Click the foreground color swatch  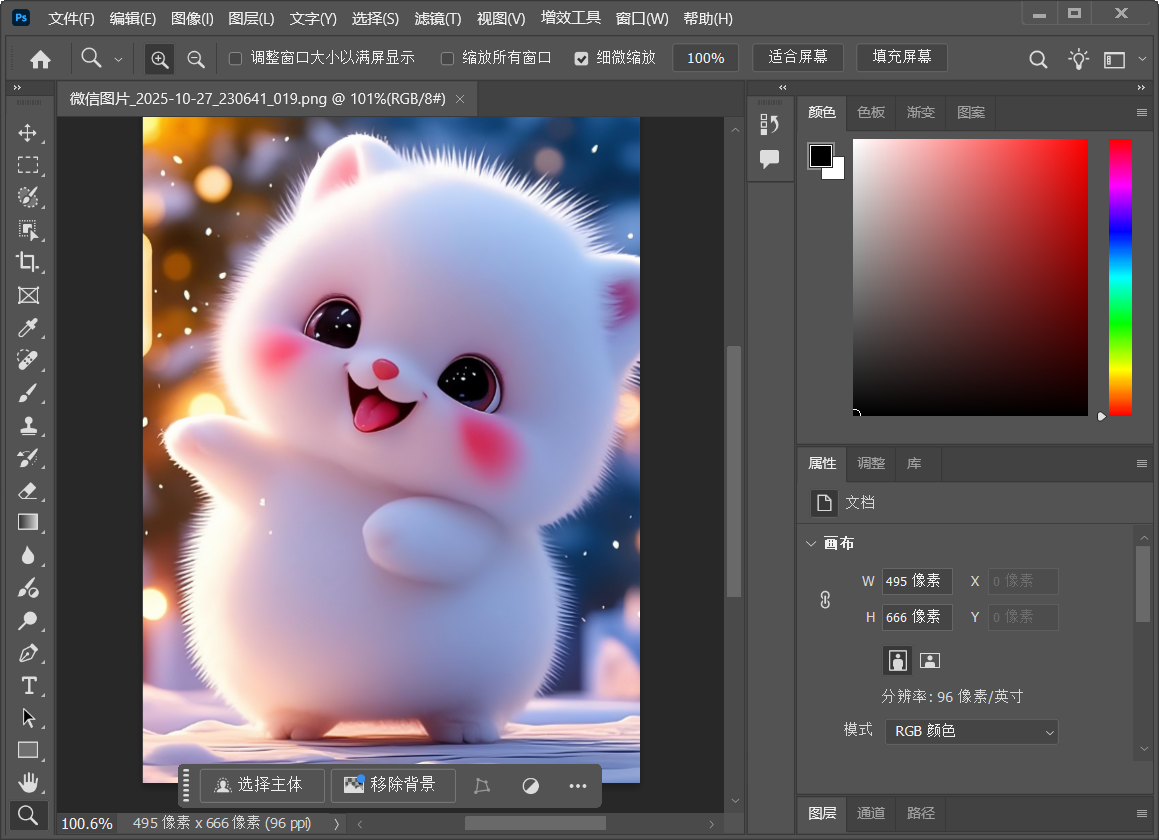click(820, 155)
